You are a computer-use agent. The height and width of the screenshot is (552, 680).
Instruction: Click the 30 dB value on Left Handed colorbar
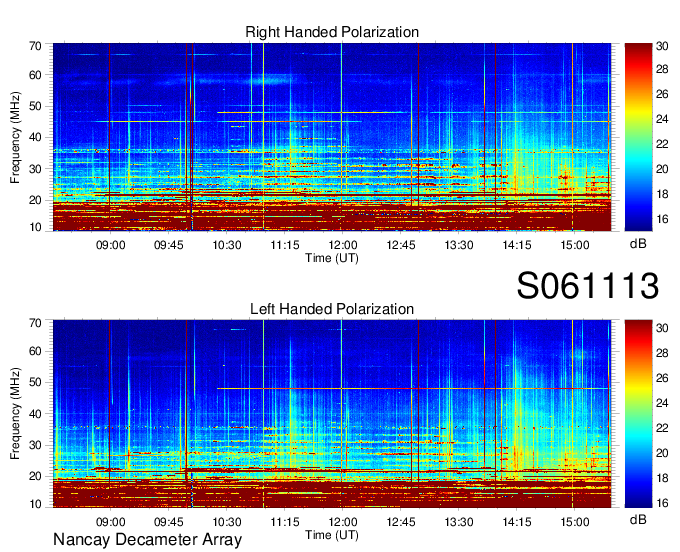click(662, 328)
